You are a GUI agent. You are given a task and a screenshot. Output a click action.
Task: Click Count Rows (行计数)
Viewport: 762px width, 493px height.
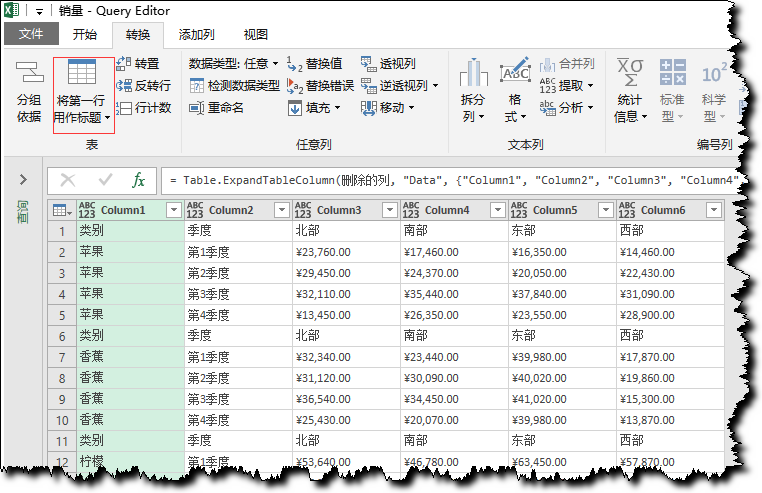(144, 107)
